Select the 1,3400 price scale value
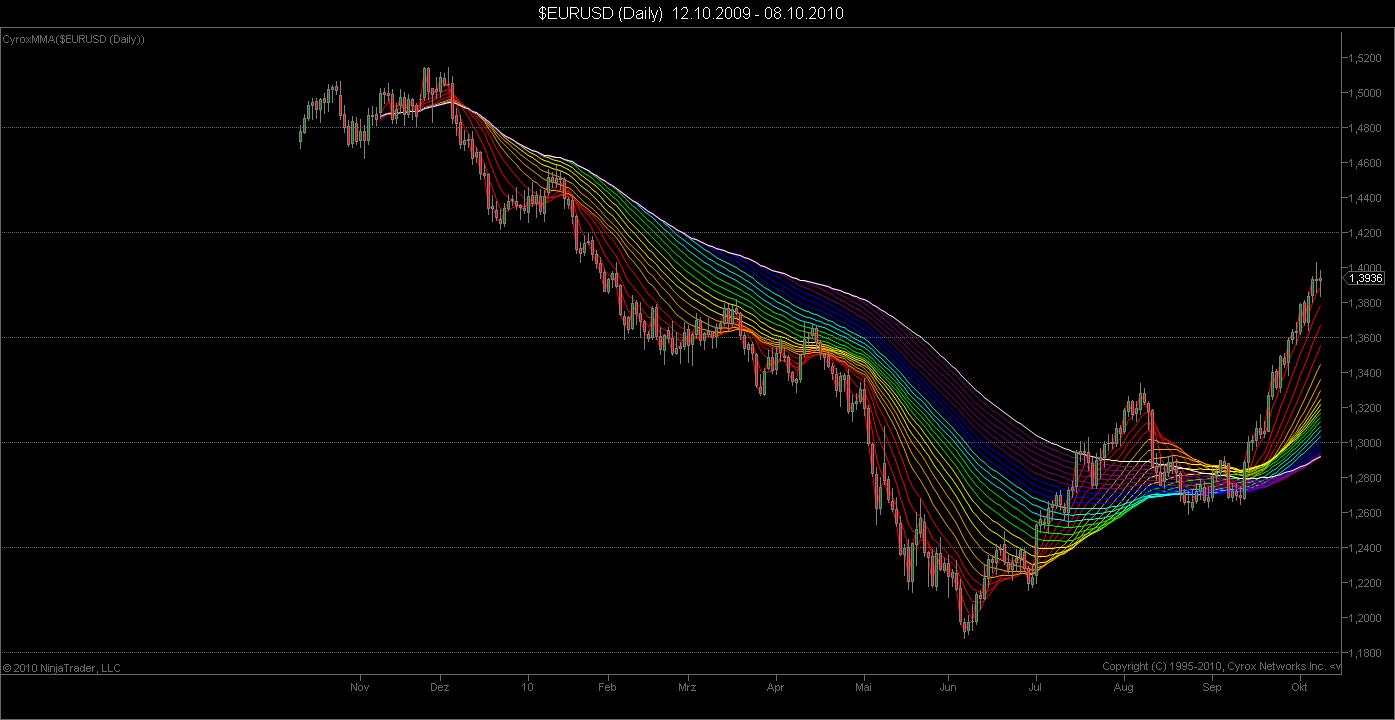 point(1365,373)
